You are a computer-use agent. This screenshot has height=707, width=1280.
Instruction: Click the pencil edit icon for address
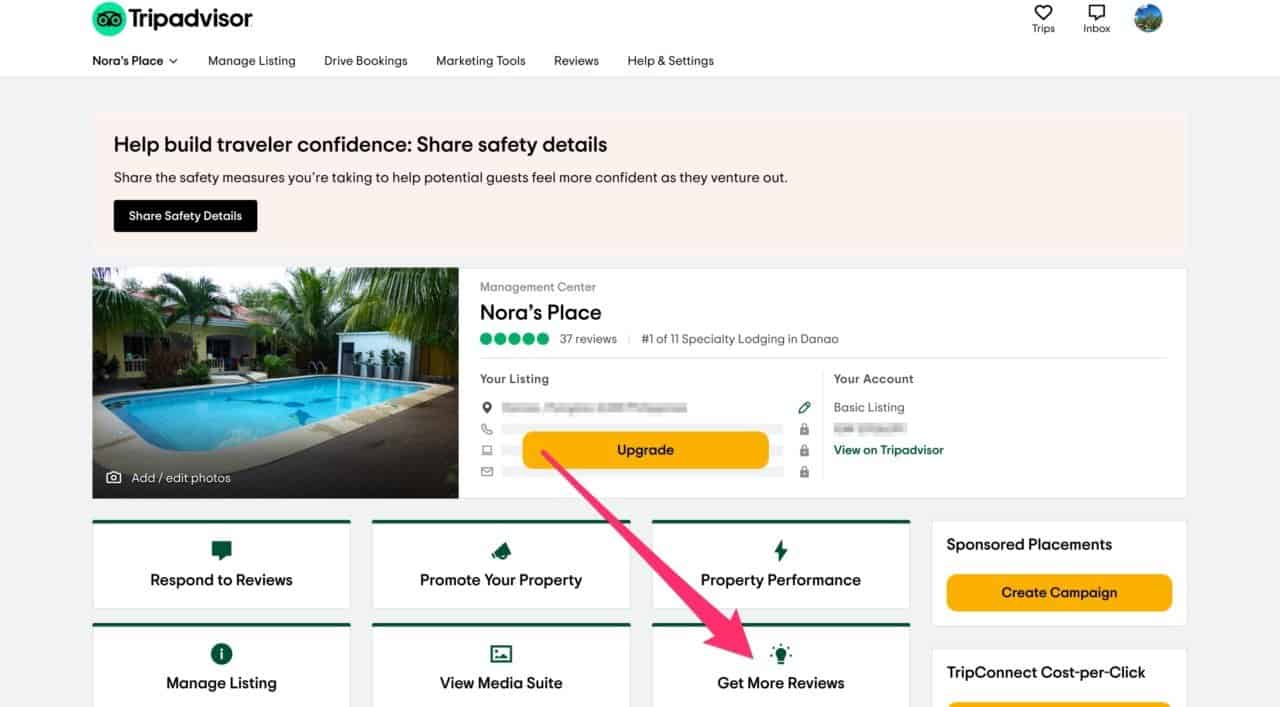(x=804, y=408)
